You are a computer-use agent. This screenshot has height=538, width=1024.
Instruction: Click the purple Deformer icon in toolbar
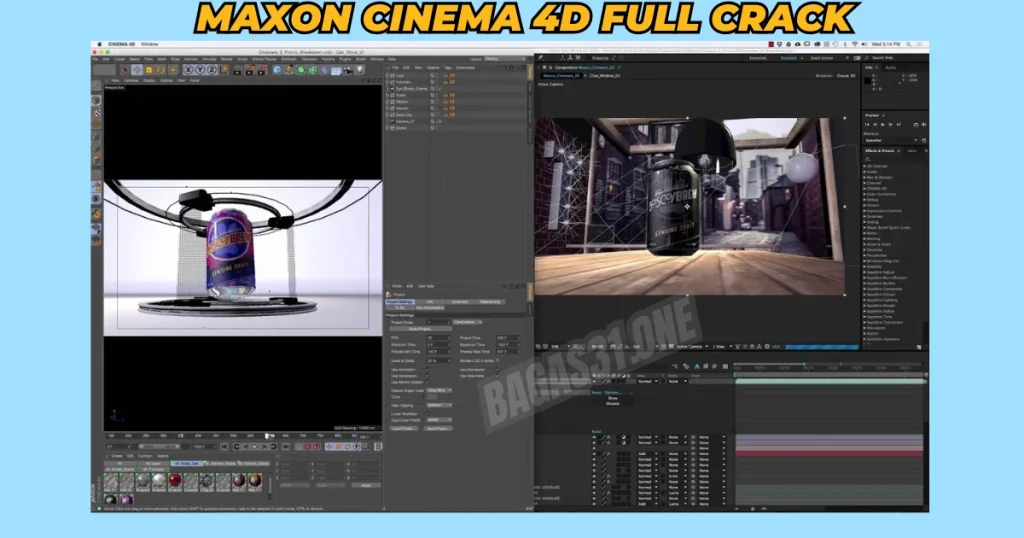324,70
